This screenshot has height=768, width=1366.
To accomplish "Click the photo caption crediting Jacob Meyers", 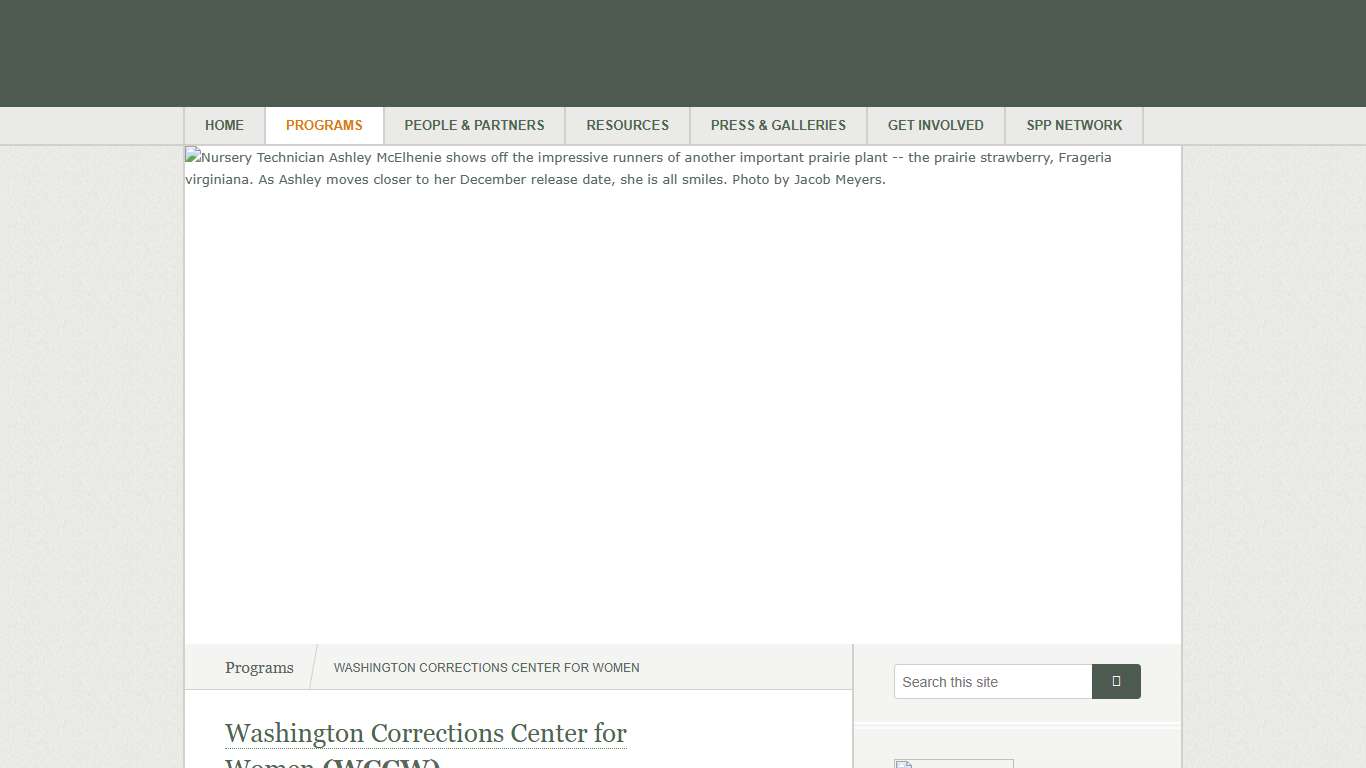I will 648,168.
